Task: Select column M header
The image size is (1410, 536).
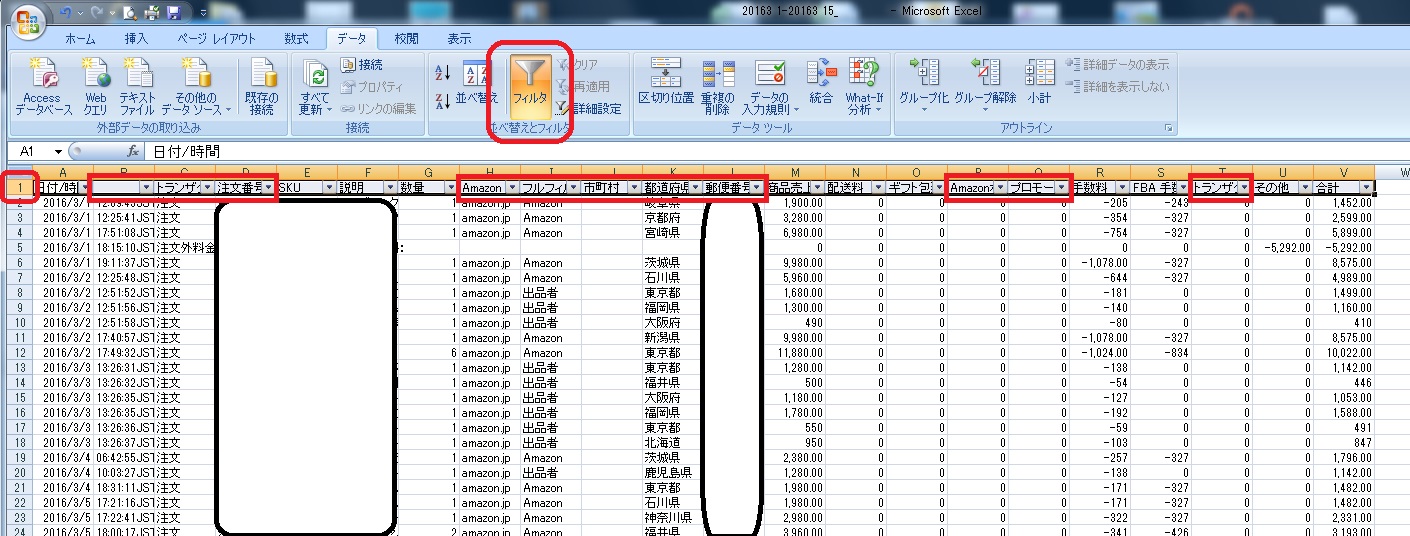Action: coord(794,172)
